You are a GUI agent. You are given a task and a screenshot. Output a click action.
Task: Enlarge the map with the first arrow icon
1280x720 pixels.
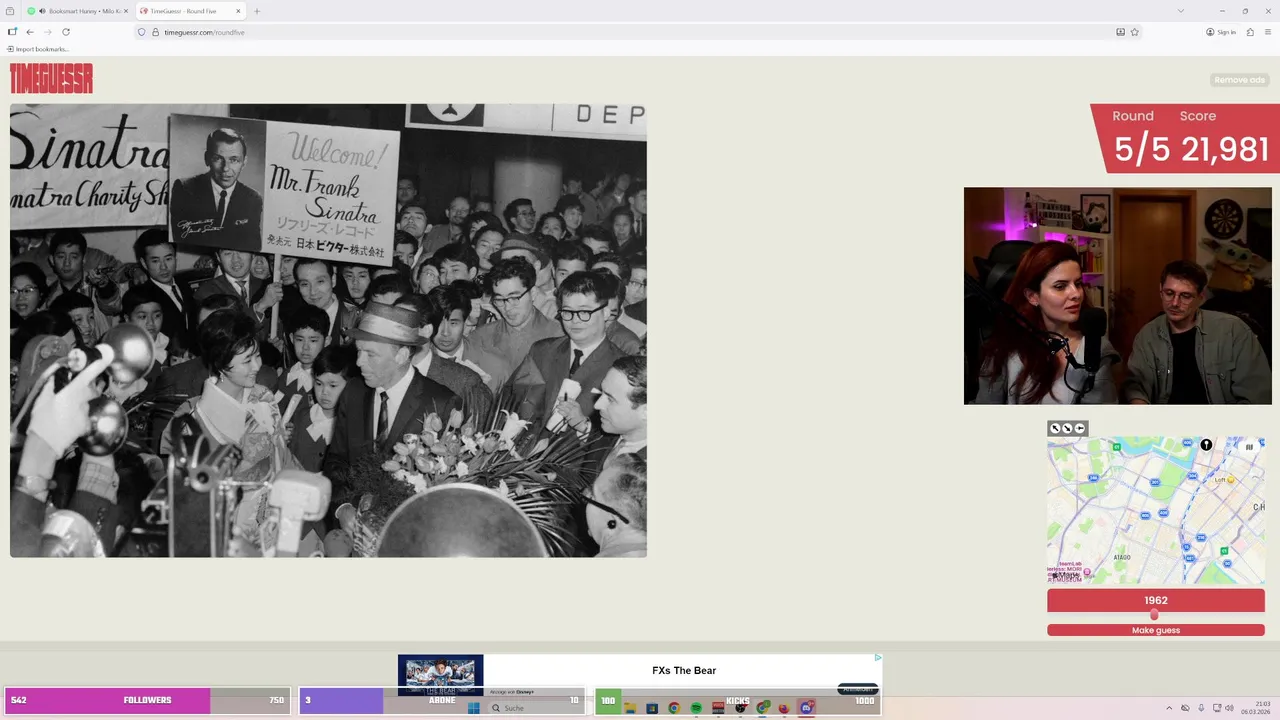1055,428
